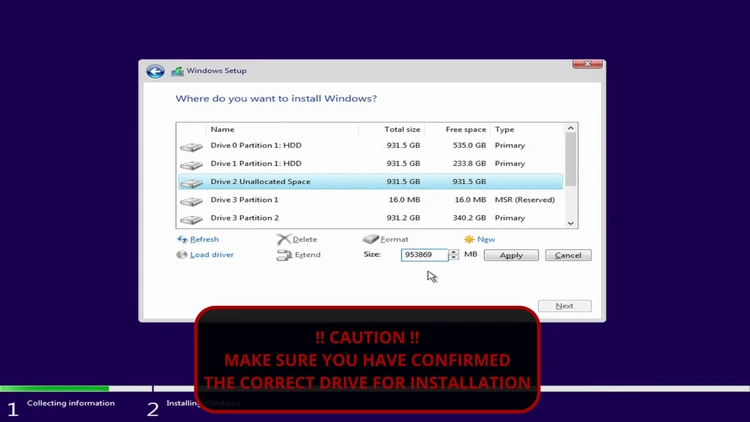Click the Size input field
This screenshot has width=750, height=422.
(x=425, y=255)
